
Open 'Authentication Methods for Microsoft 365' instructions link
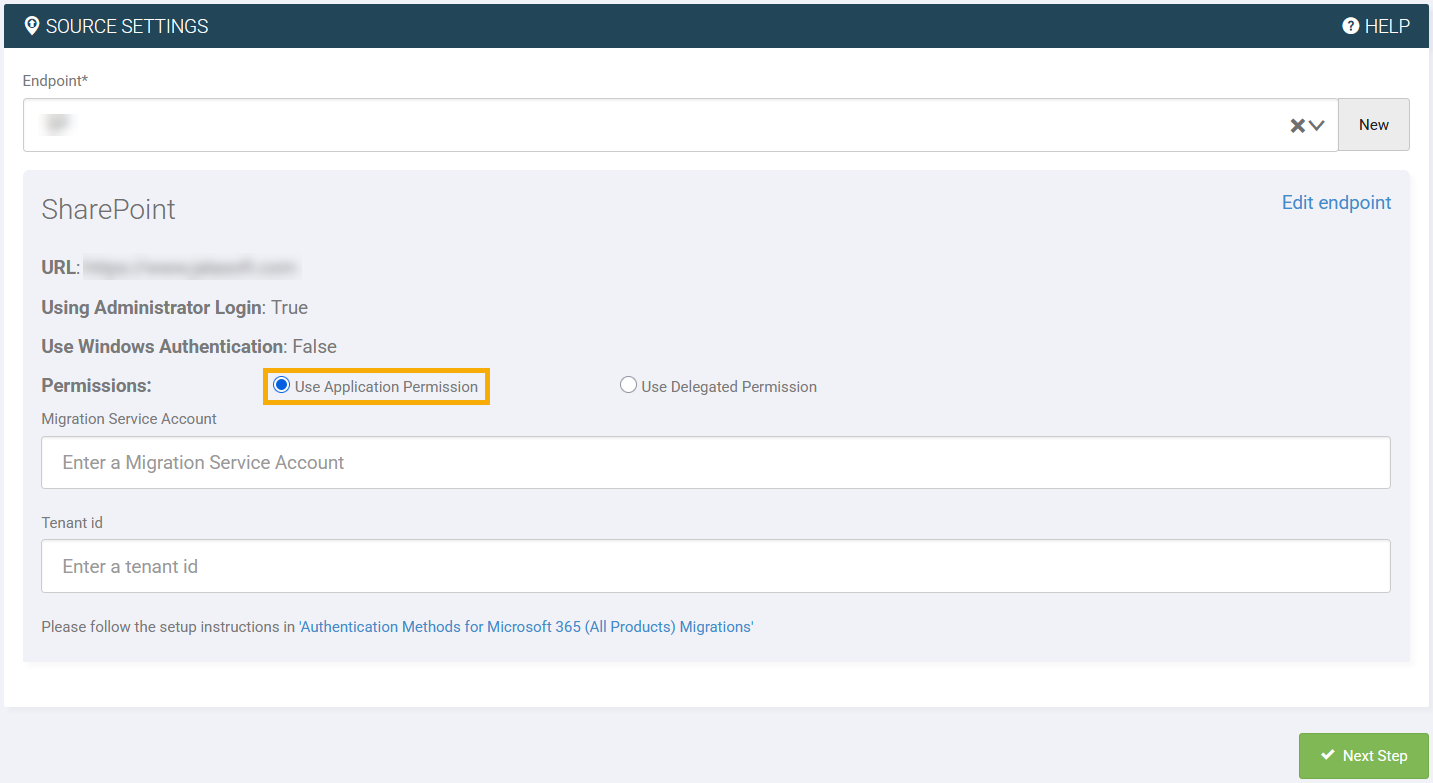pos(525,626)
